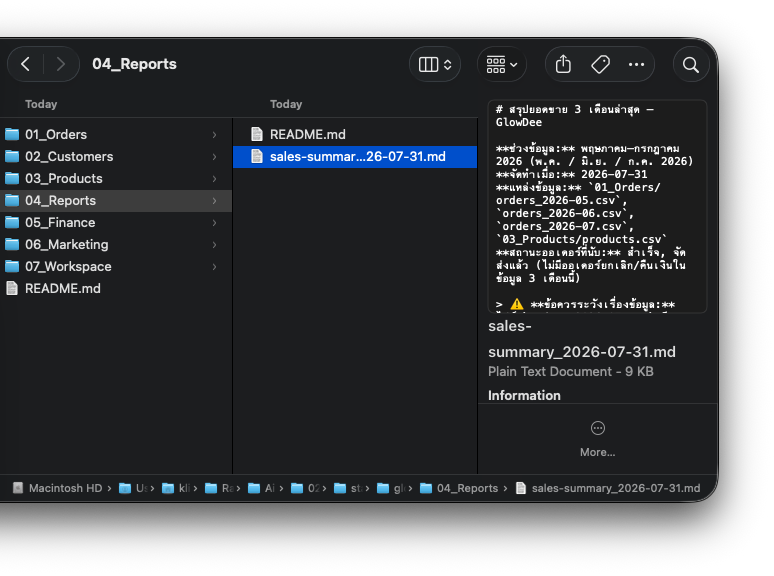Image resolution: width=774 pixels, height=576 pixels.
Task: Click the text preview of the sales summary
Action: point(597,206)
